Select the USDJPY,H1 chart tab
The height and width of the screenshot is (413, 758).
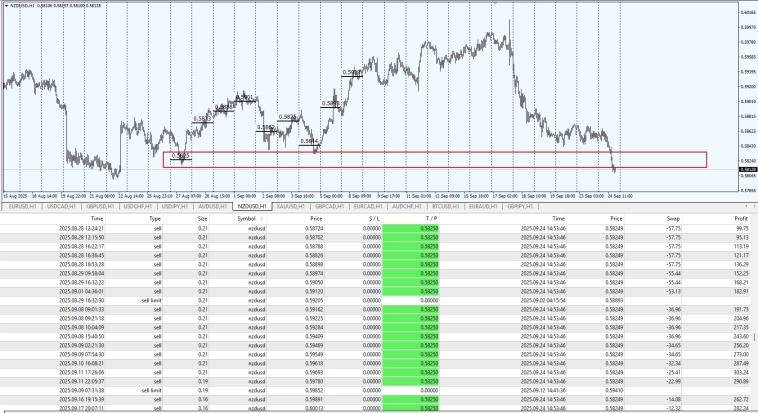175,206
